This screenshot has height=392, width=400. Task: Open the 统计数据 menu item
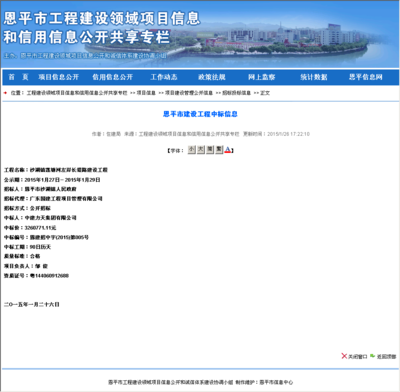314,77
